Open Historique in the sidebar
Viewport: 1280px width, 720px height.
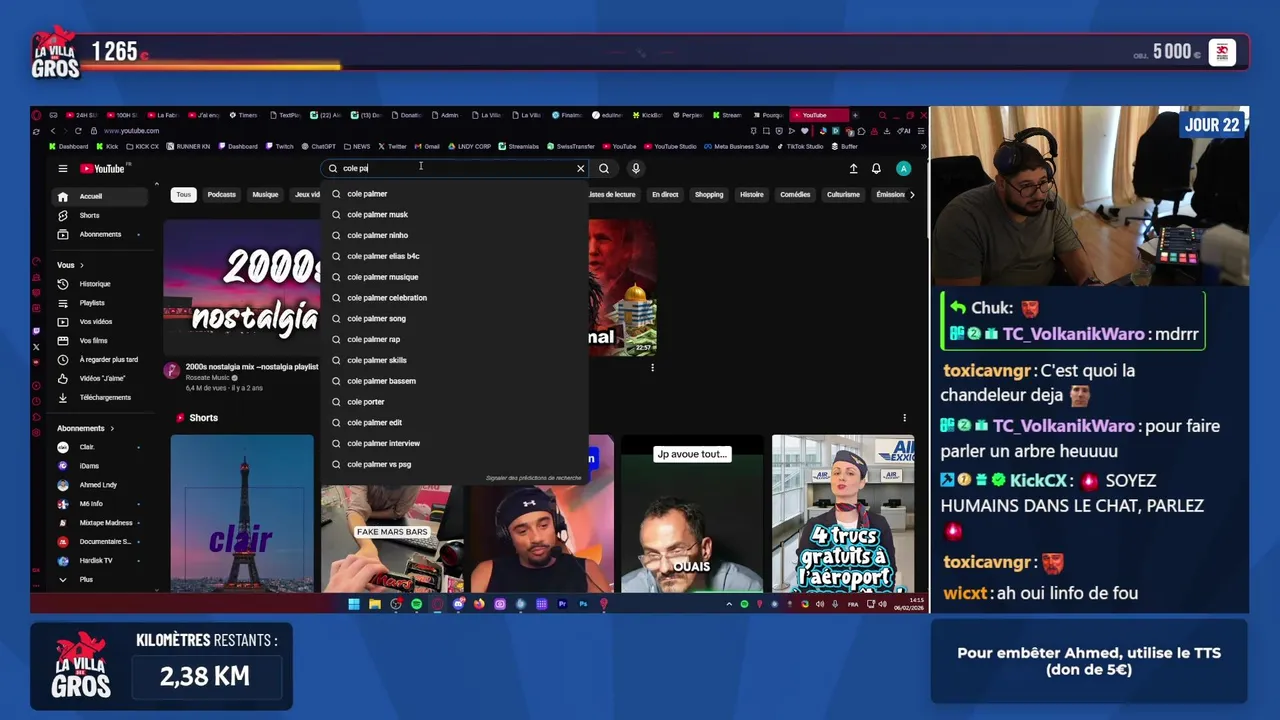100,284
